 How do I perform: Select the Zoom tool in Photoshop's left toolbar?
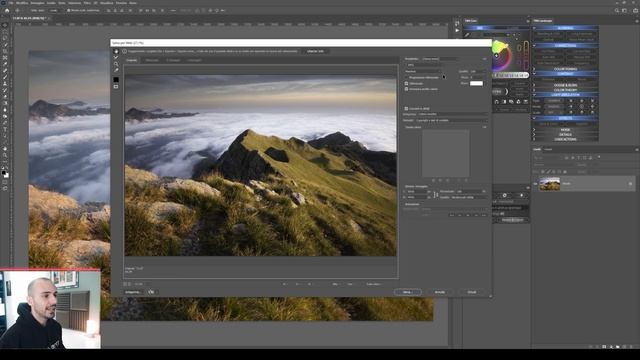(x=5, y=156)
